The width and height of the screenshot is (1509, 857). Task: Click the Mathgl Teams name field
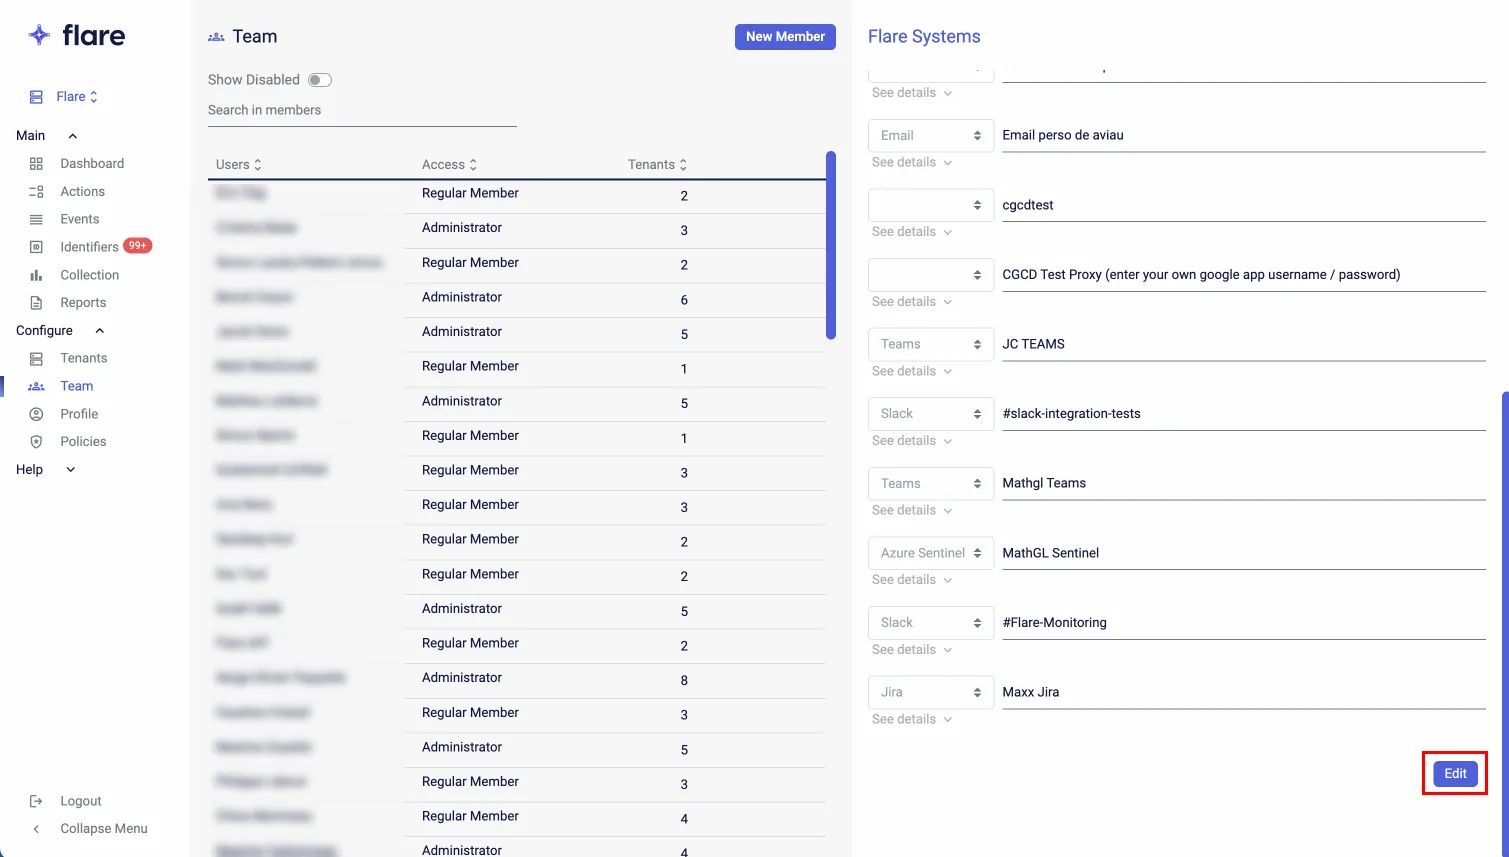[1244, 484]
